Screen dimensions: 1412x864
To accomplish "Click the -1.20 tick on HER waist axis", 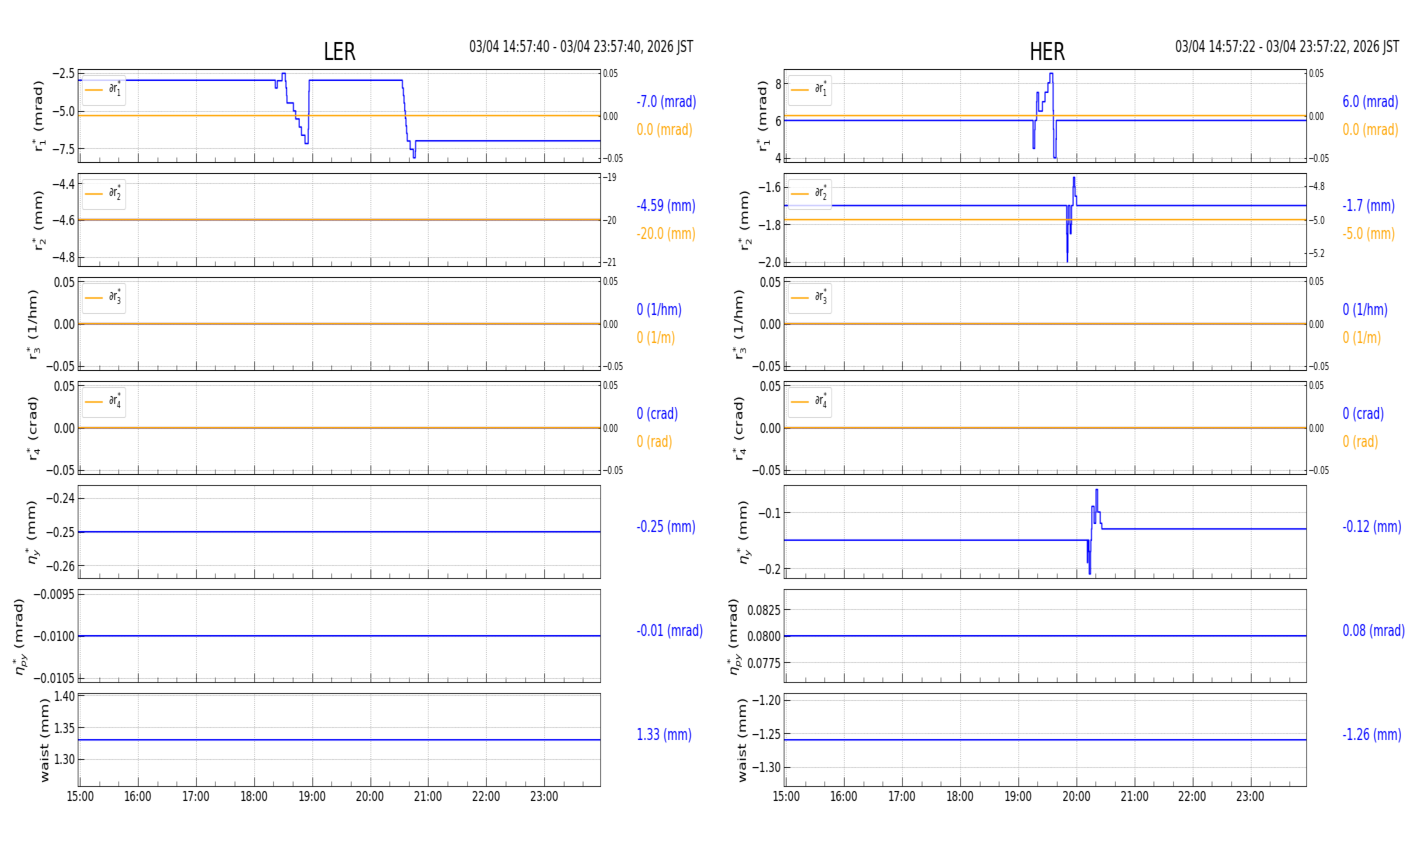I will 766,701.
